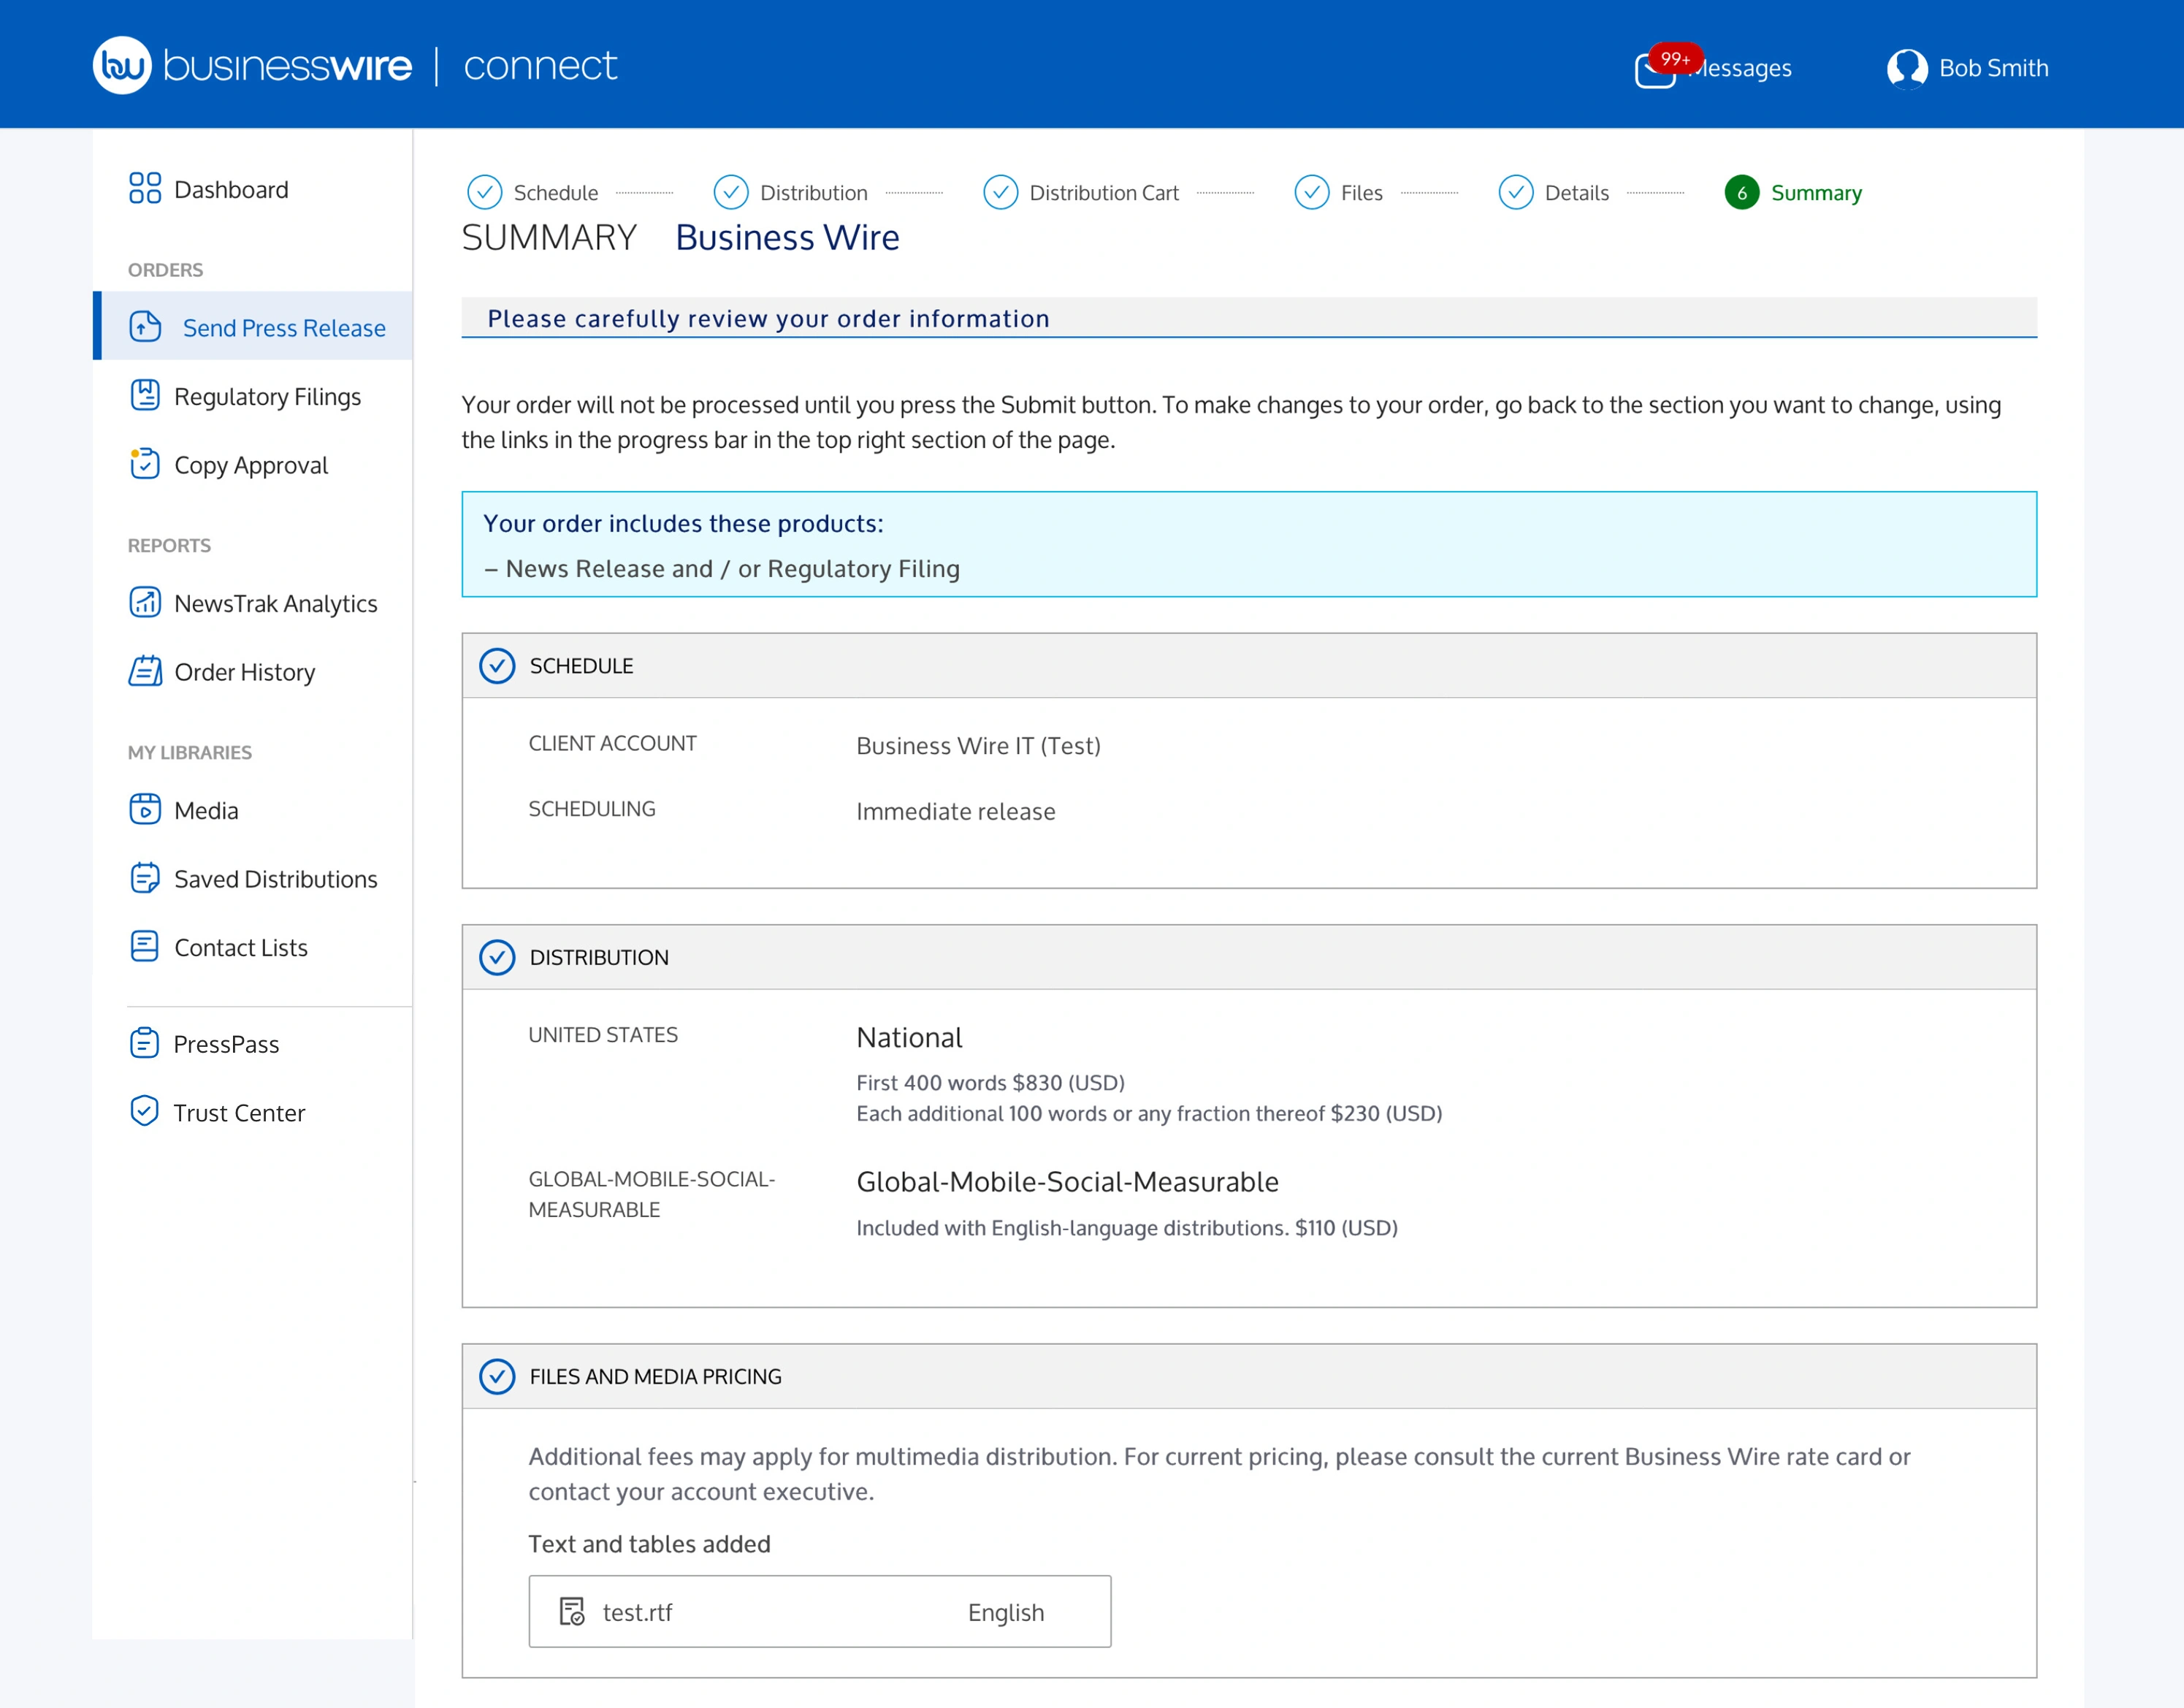Click the Order History icon
The height and width of the screenshot is (1708, 2184).
pos(145,671)
